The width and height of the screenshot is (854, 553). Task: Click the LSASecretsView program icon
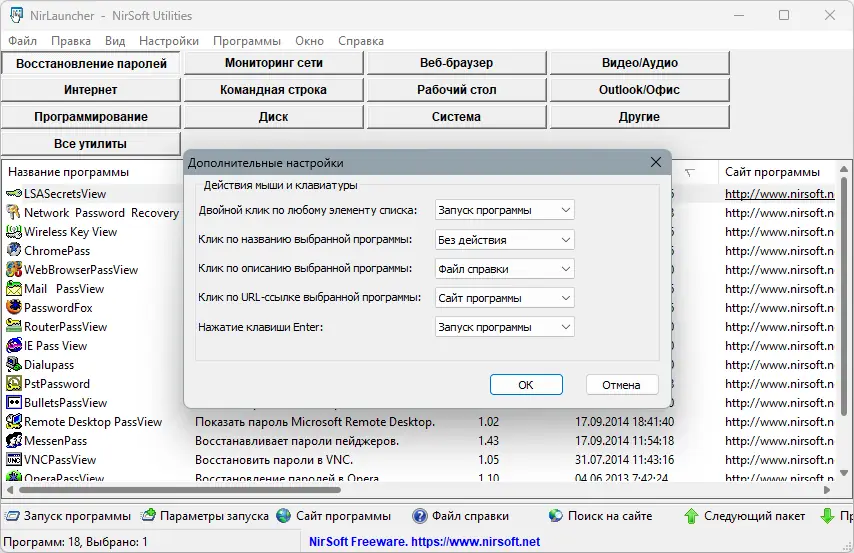point(14,193)
